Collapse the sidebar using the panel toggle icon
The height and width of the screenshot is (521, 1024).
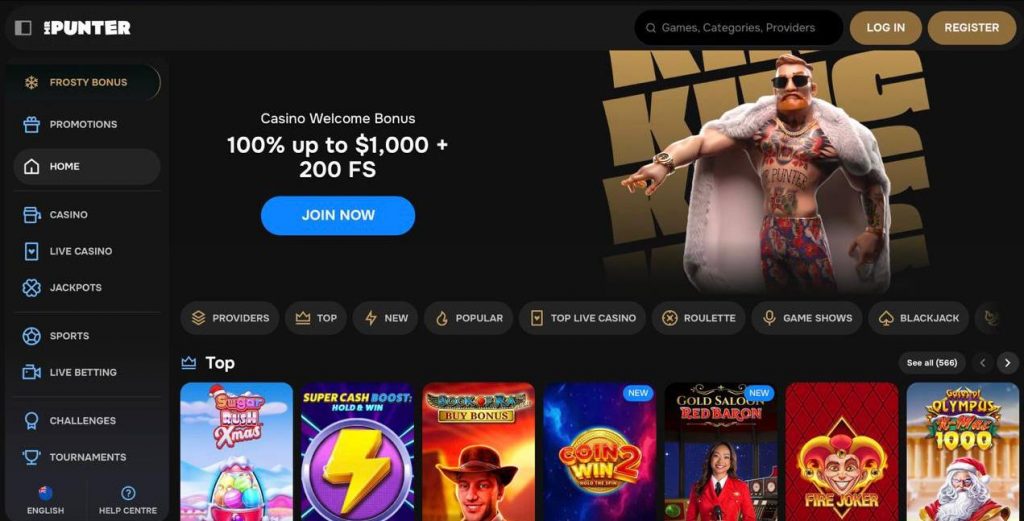coord(23,27)
